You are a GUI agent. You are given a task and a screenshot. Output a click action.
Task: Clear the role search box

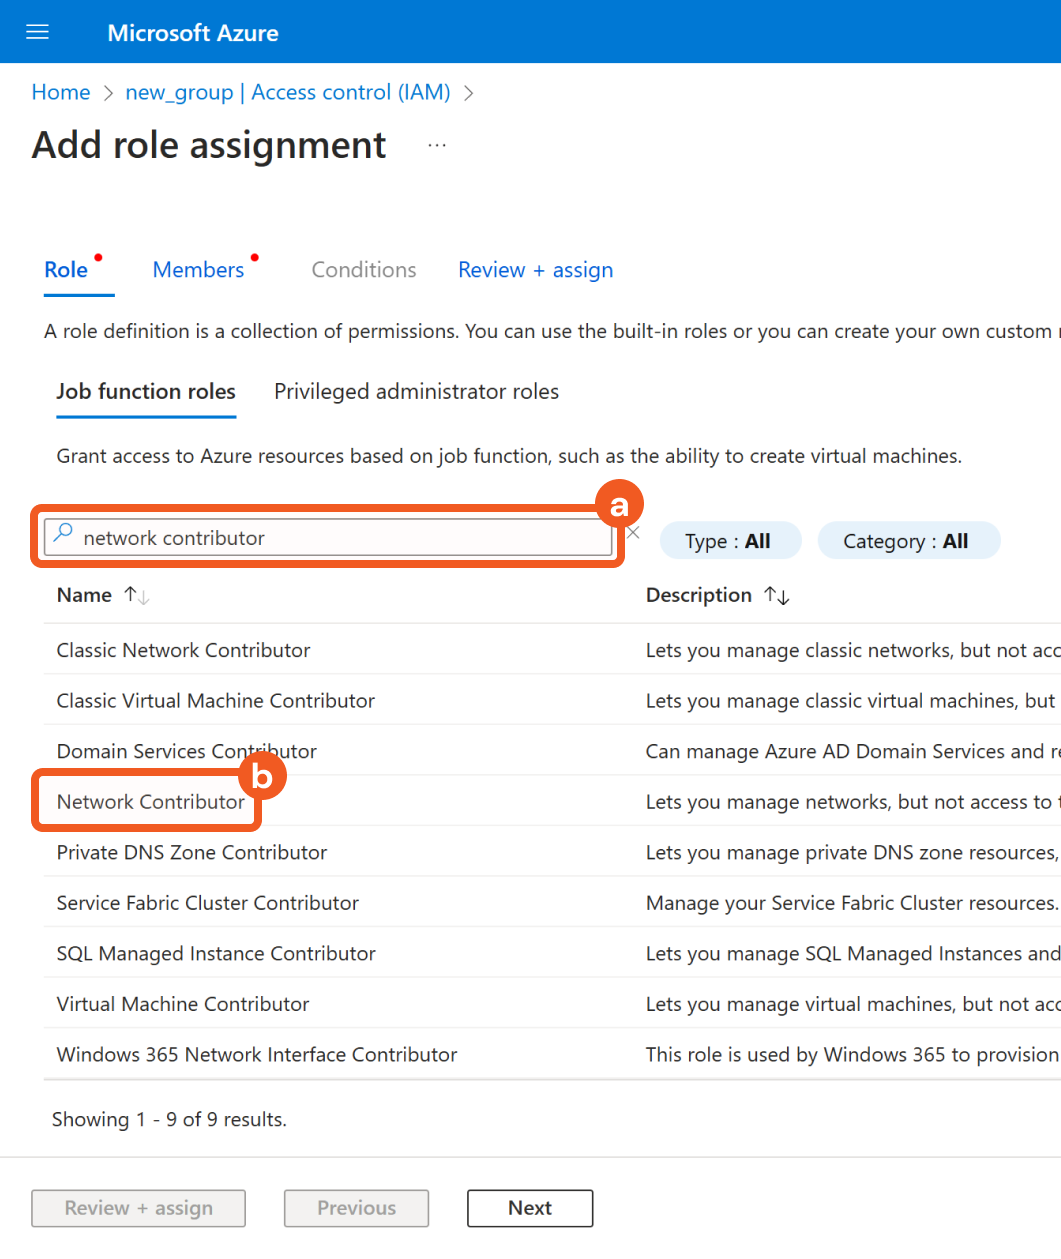tap(633, 533)
